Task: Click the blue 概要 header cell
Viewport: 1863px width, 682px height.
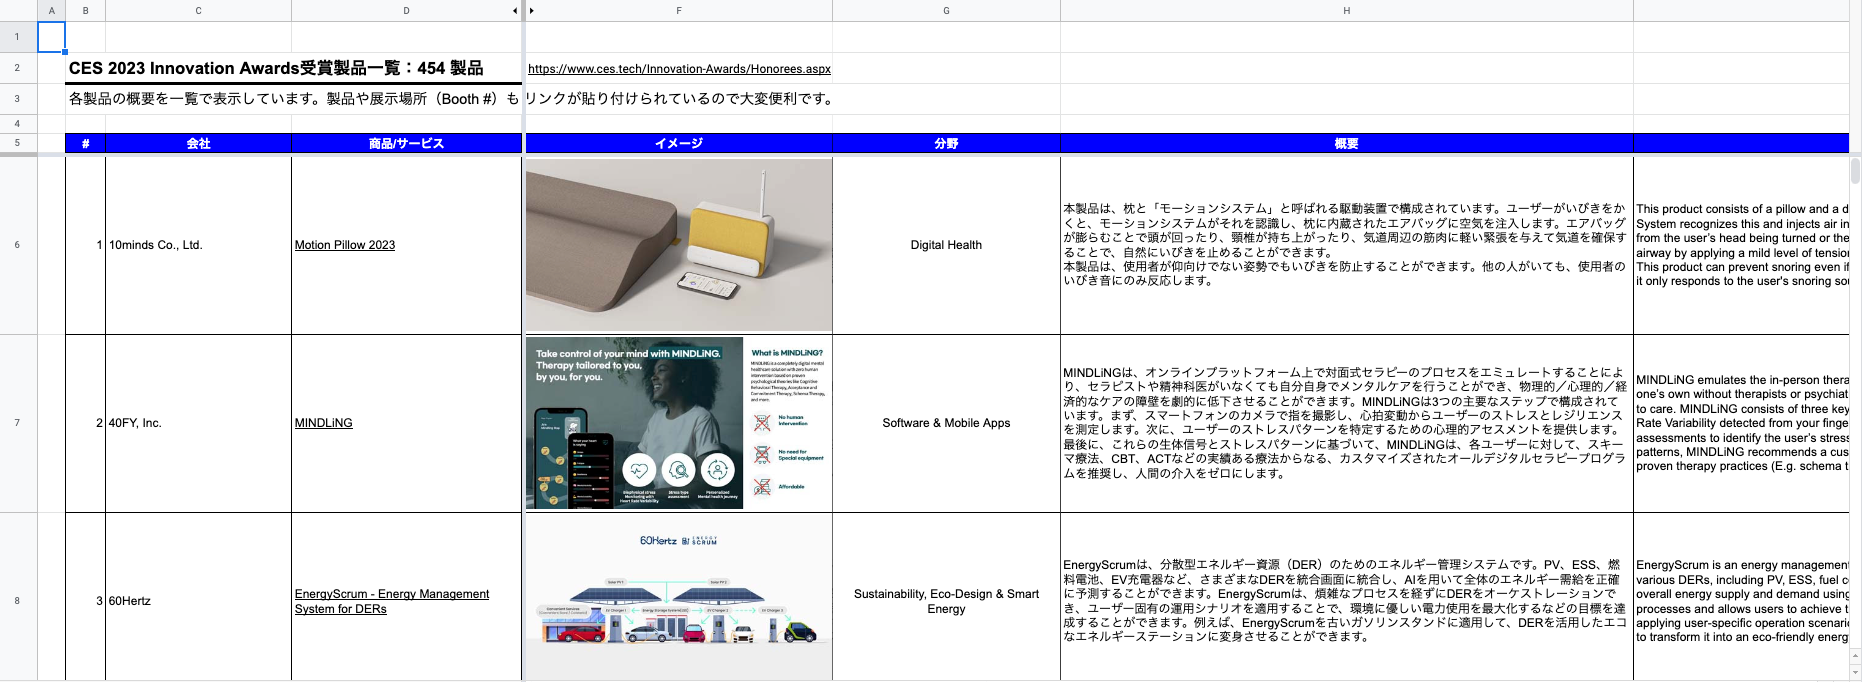Action: pyautogui.click(x=1346, y=144)
